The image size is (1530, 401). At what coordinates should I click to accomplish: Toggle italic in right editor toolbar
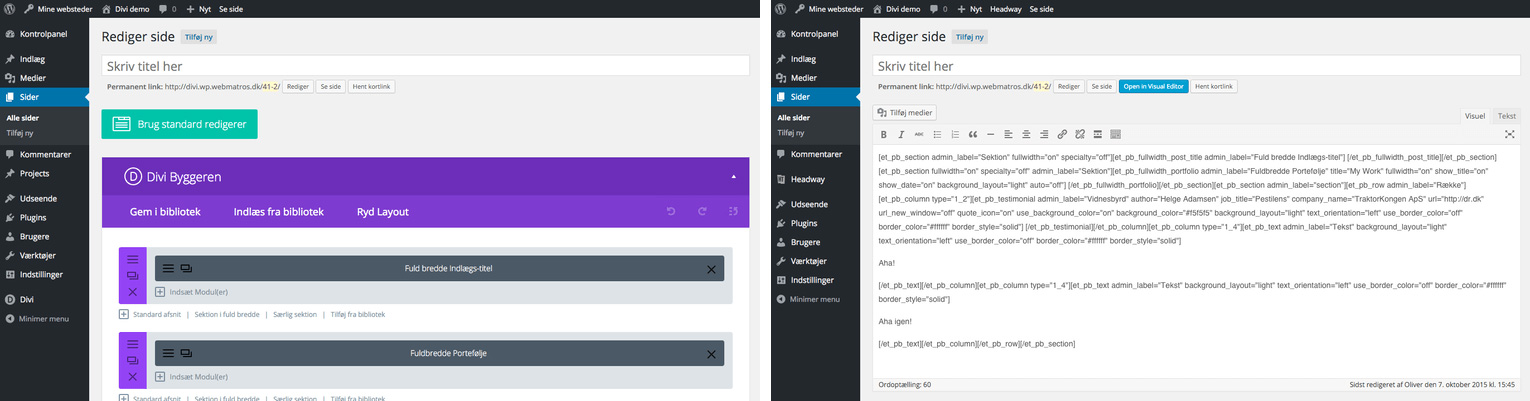(901, 134)
